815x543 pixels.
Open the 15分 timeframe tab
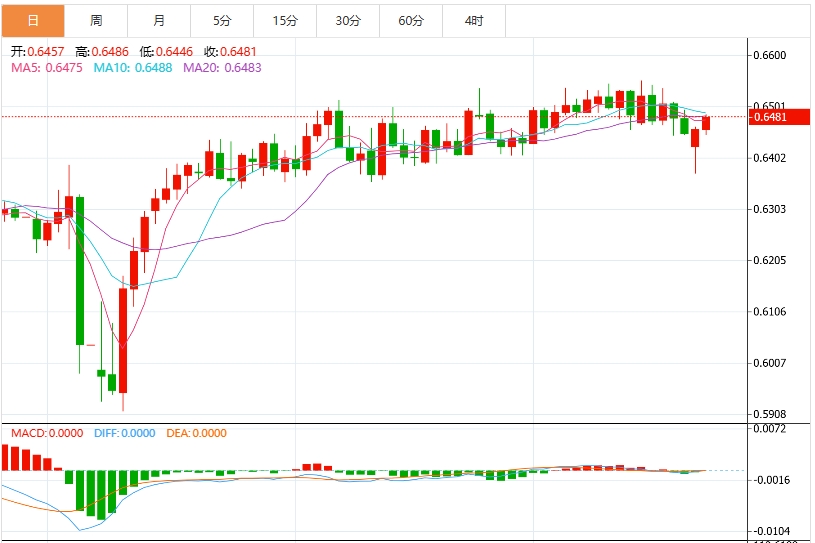(285, 21)
